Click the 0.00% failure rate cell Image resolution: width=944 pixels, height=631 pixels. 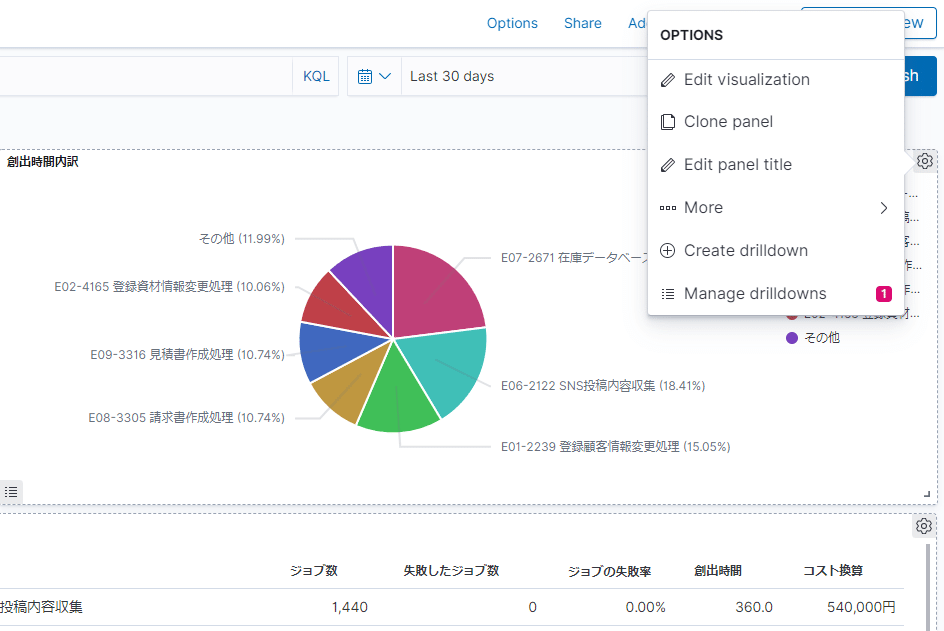tap(645, 607)
